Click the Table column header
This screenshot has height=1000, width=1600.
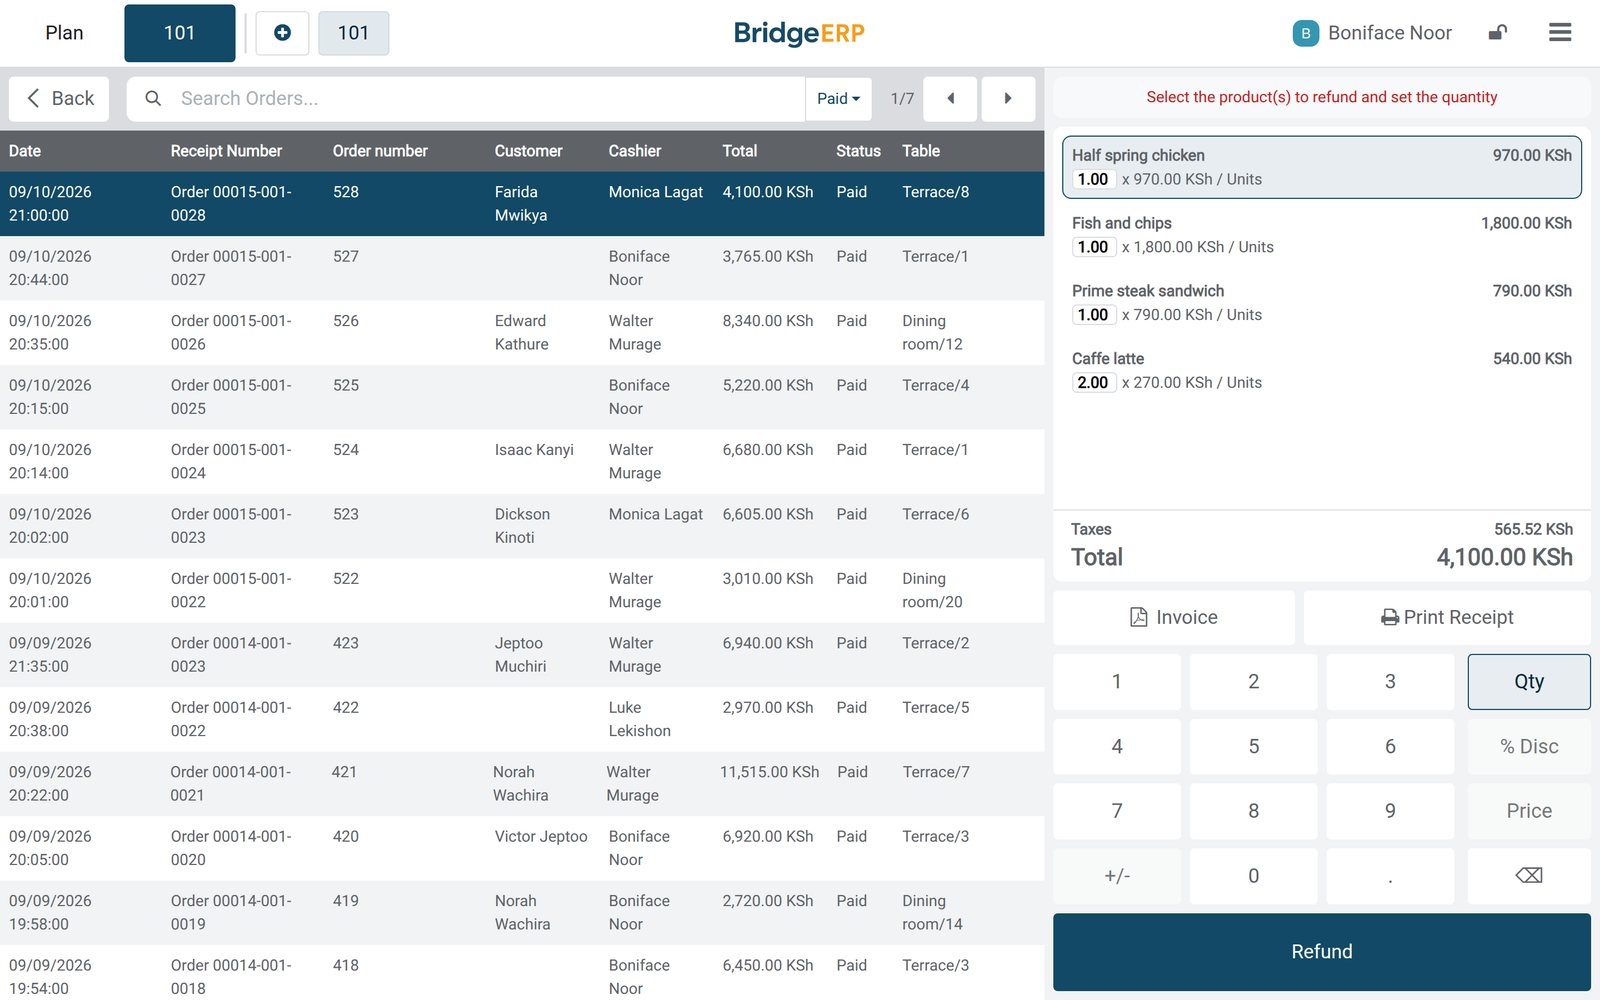coord(921,151)
